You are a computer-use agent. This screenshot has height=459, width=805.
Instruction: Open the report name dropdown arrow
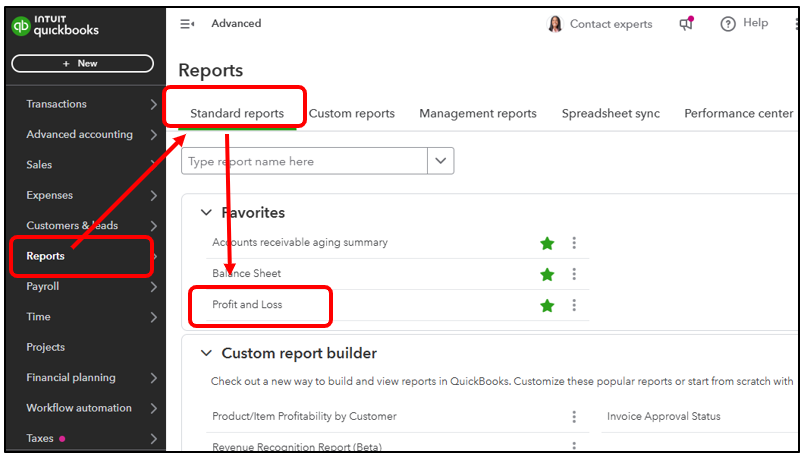[x=441, y=161]
